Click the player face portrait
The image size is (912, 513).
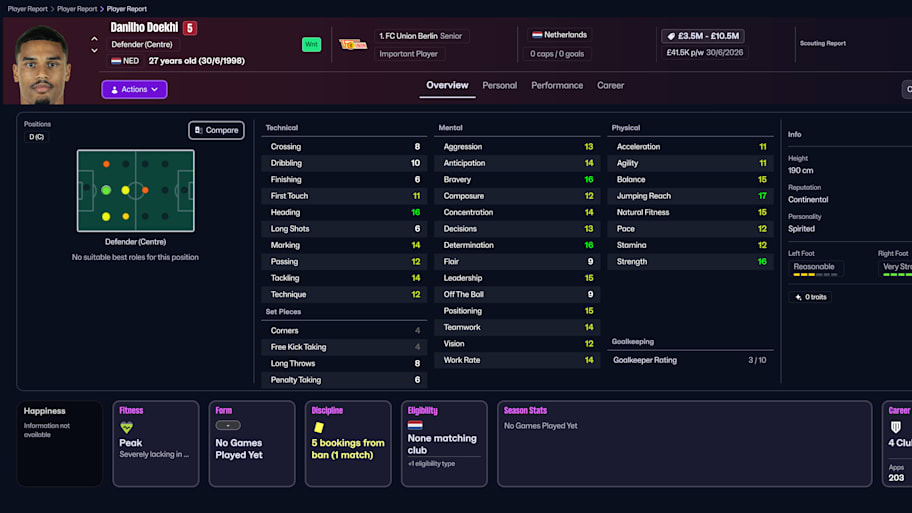tap(41, 65)
